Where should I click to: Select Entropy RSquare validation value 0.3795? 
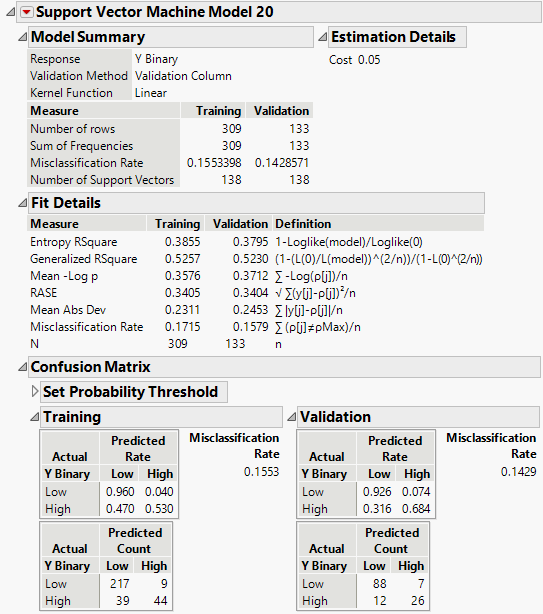[251, 242]
